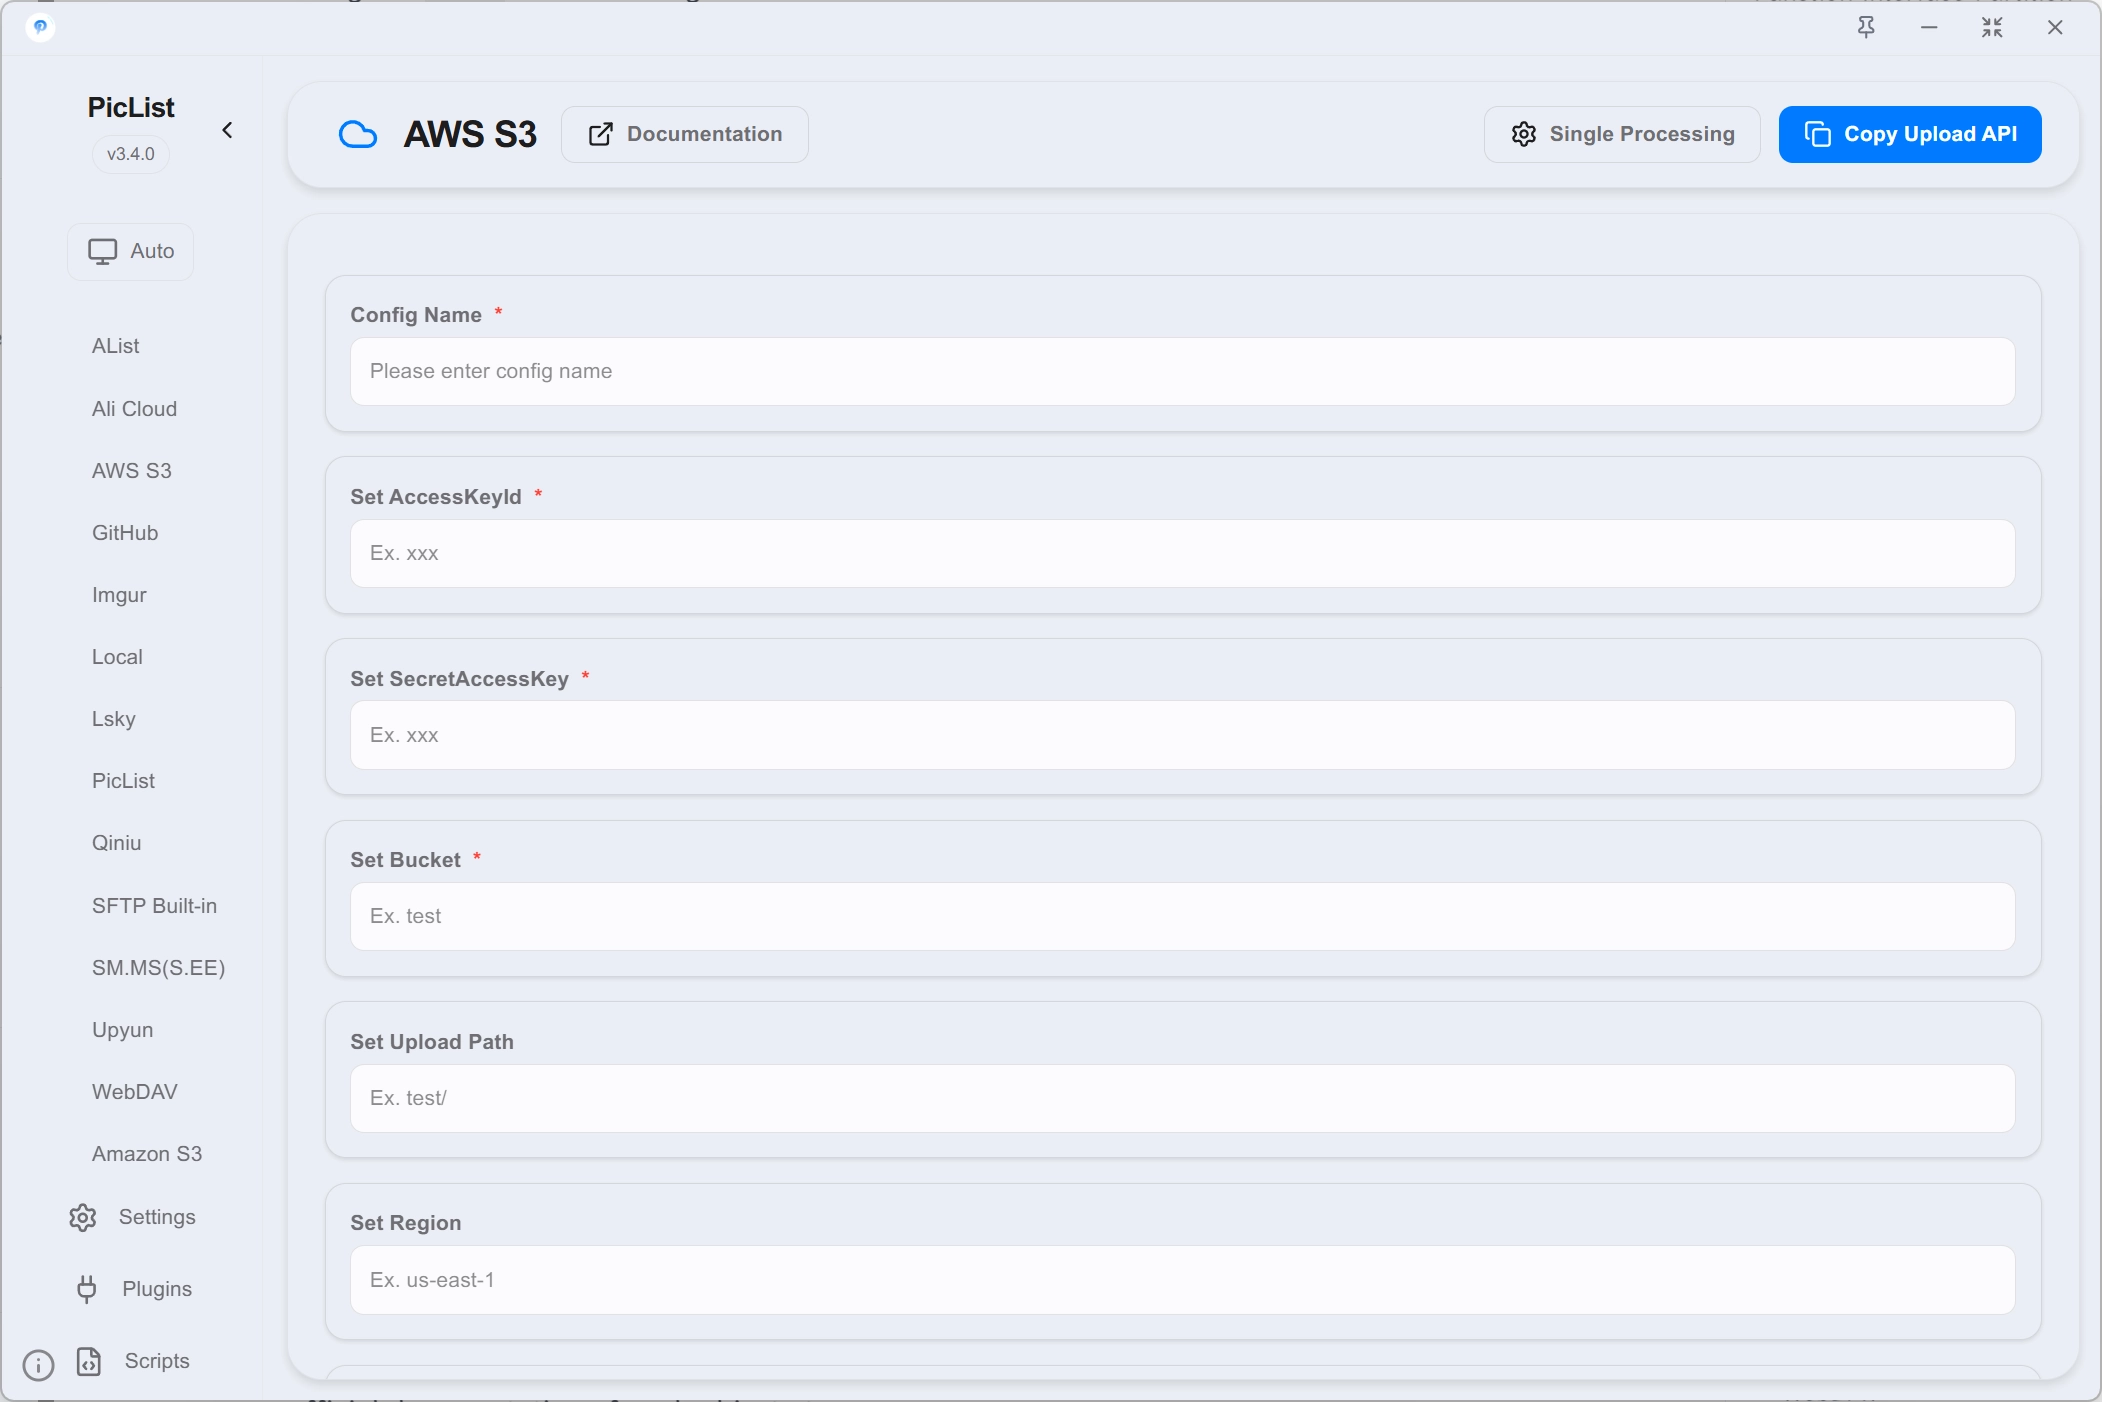Click the mini window shrink icon
The image size is (2102, 1402).
point(1992,28)
